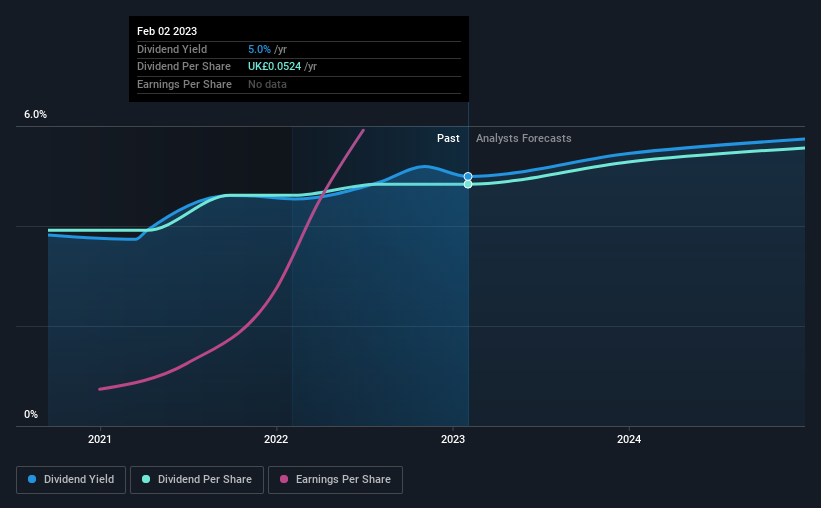
Task: Click the teal Dividend Per Share legend dot
Action: click(146, 479)
